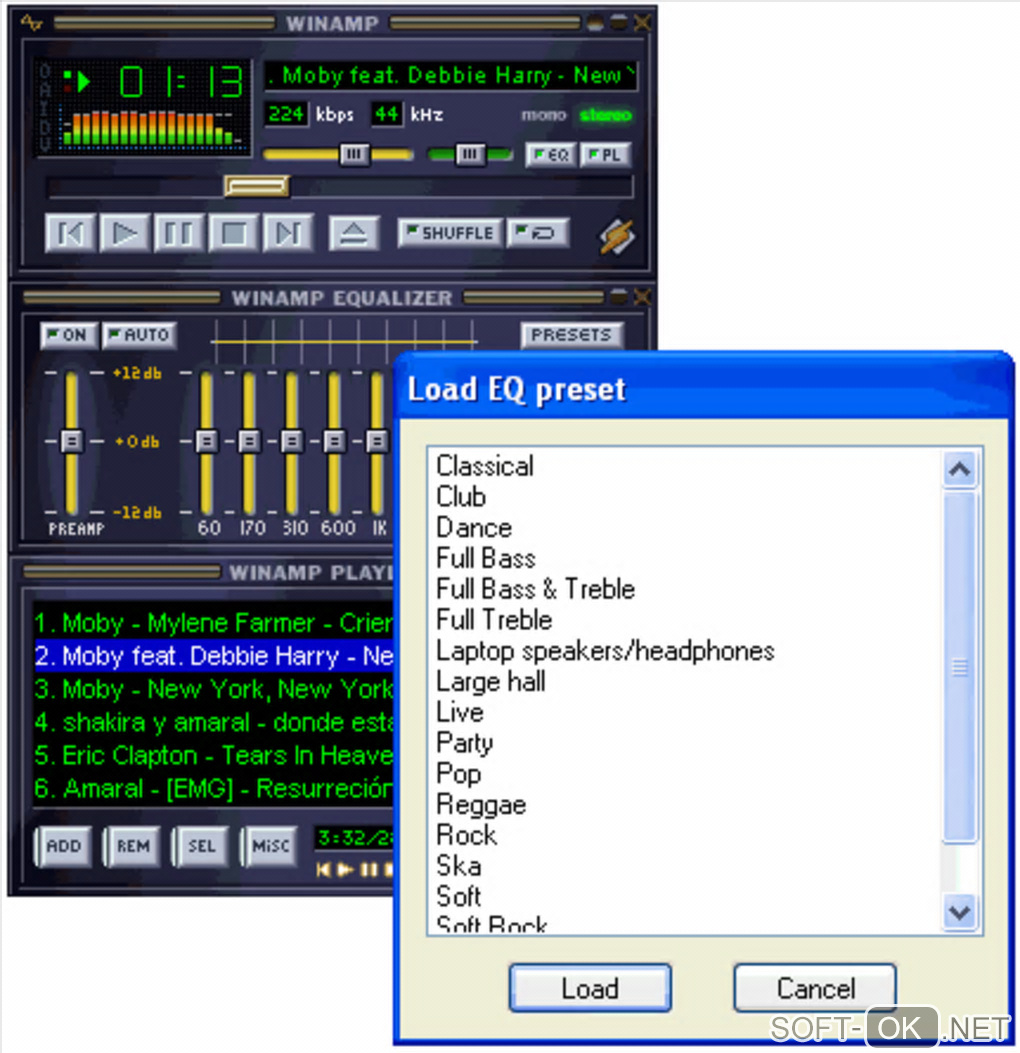Click the preset list scroll down arrow
The height and width of the screenshot is (1053, 1020).
coord(960,913)
